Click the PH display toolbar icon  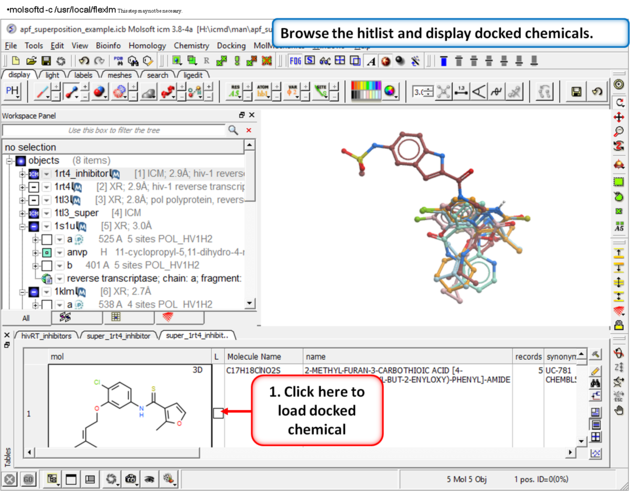pyautogui.click(x=14, y=91)
